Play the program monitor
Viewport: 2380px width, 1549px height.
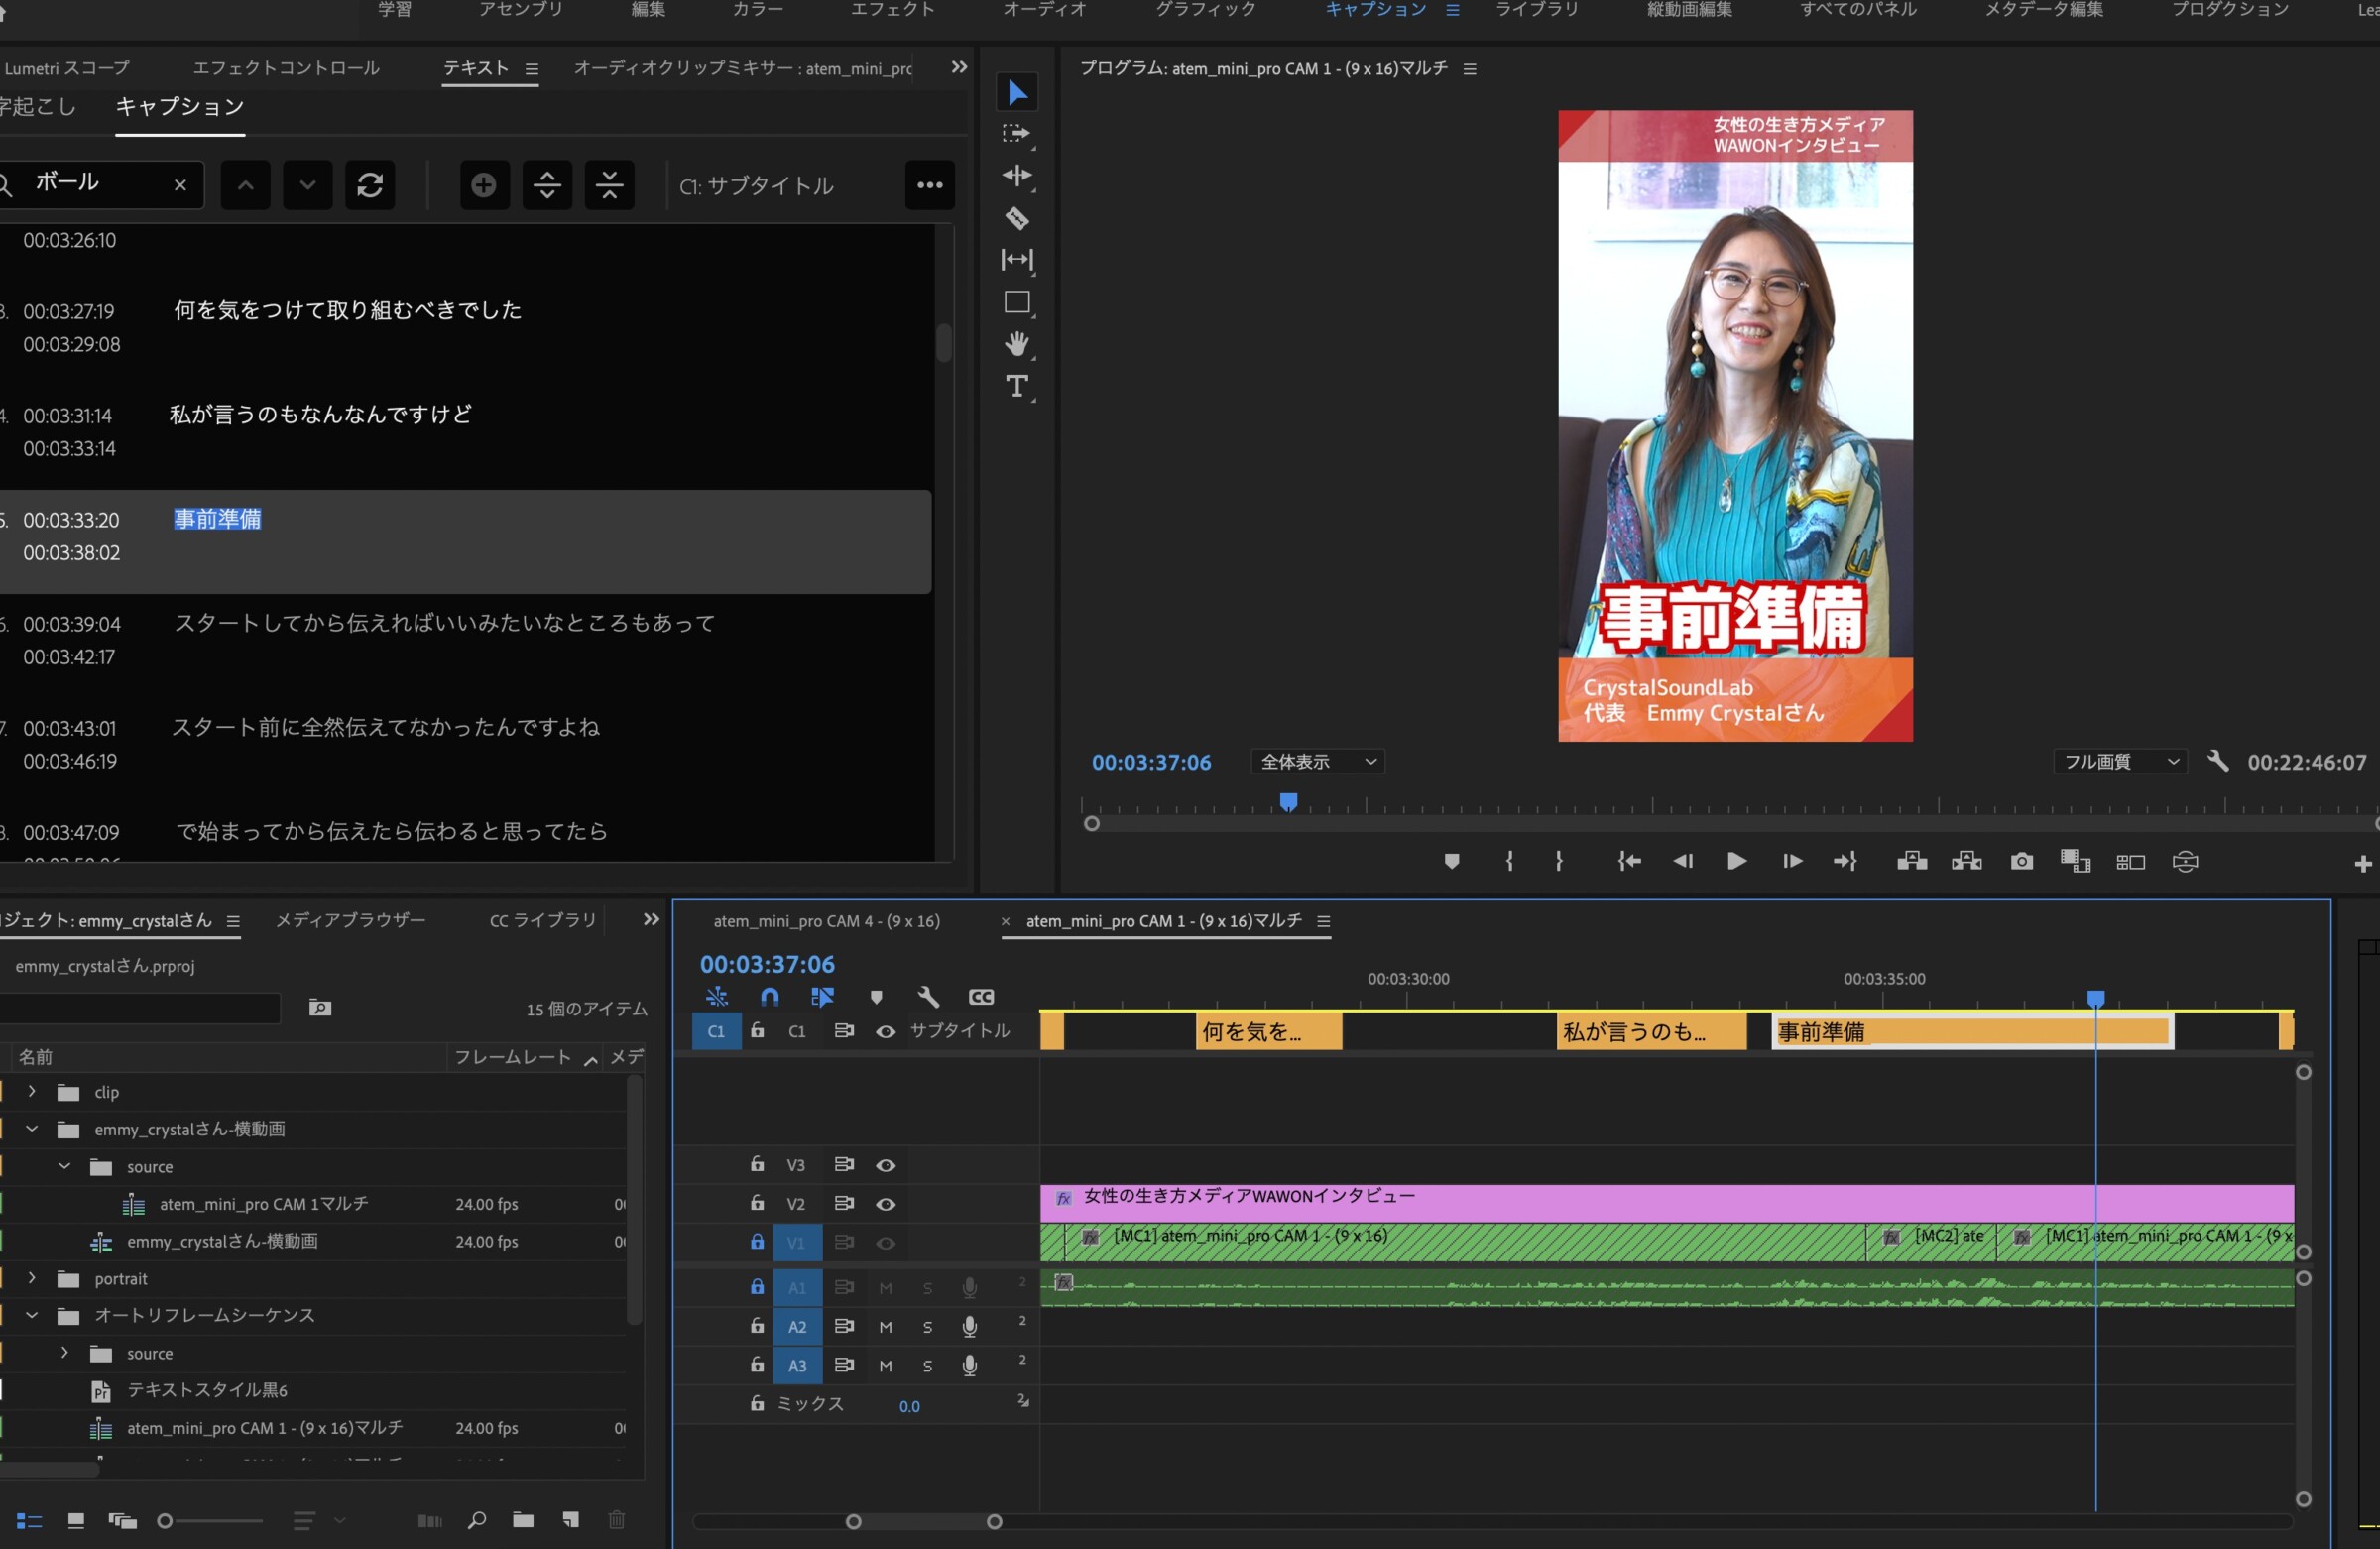[1737, 861]
